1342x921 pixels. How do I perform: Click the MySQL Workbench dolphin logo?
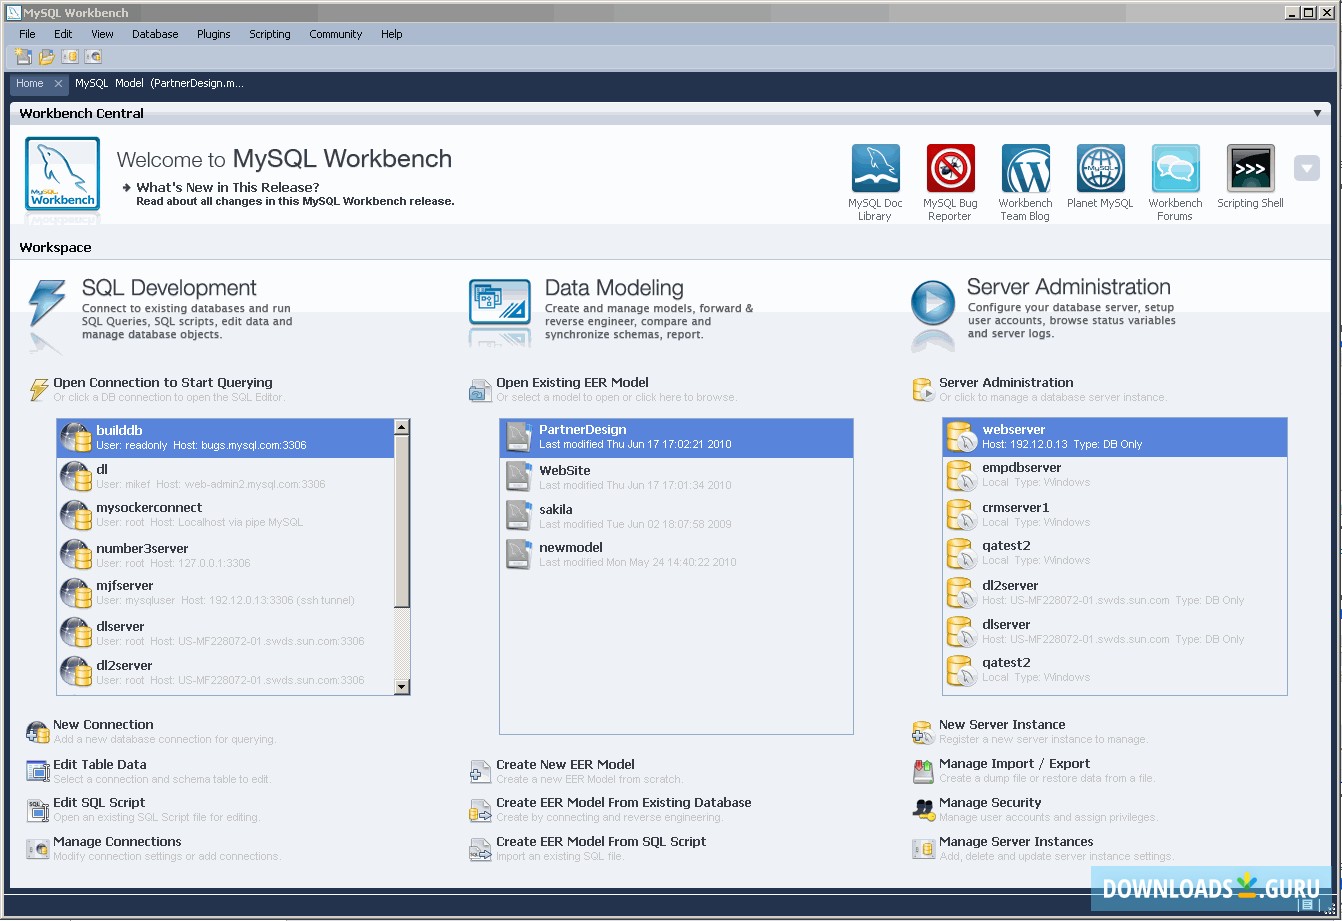[x=62, y=176]
